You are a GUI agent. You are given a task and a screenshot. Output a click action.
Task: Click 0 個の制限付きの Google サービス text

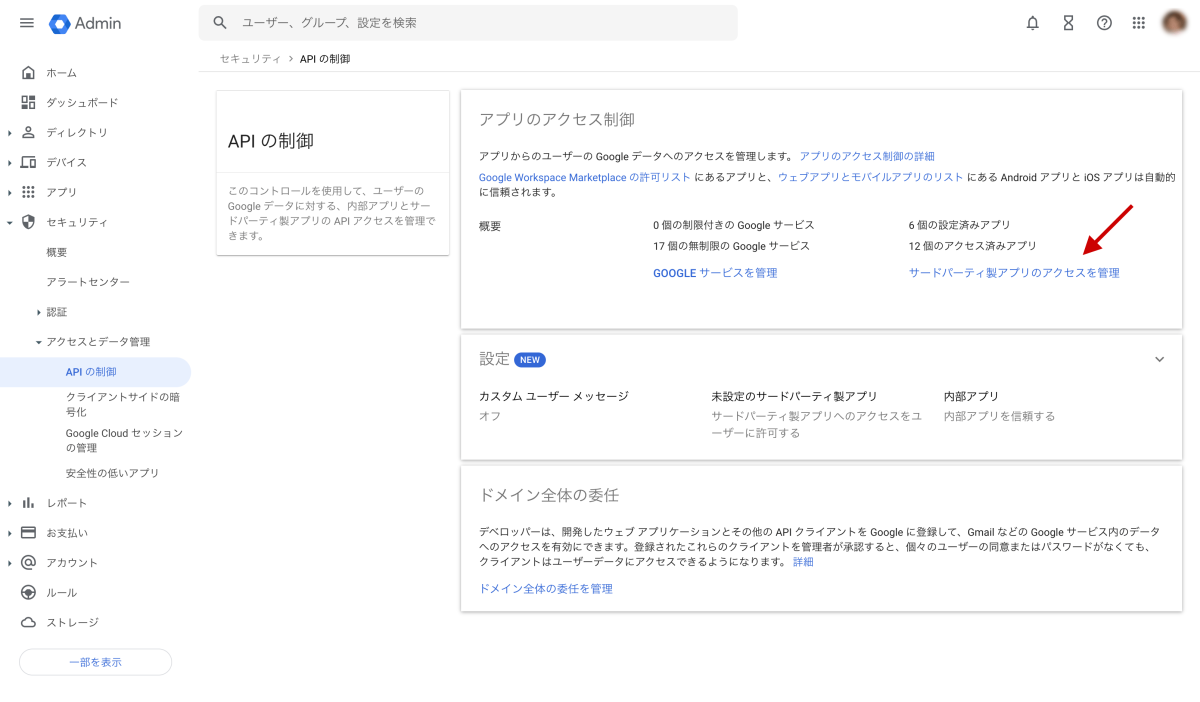tap(733, 225)
